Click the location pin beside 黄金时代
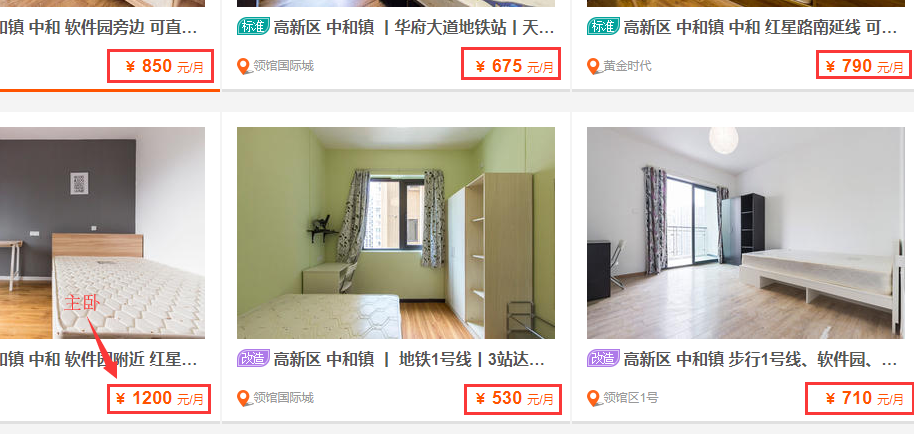The height and width of the screenshot is (434, 914). [x=594, y=66]
